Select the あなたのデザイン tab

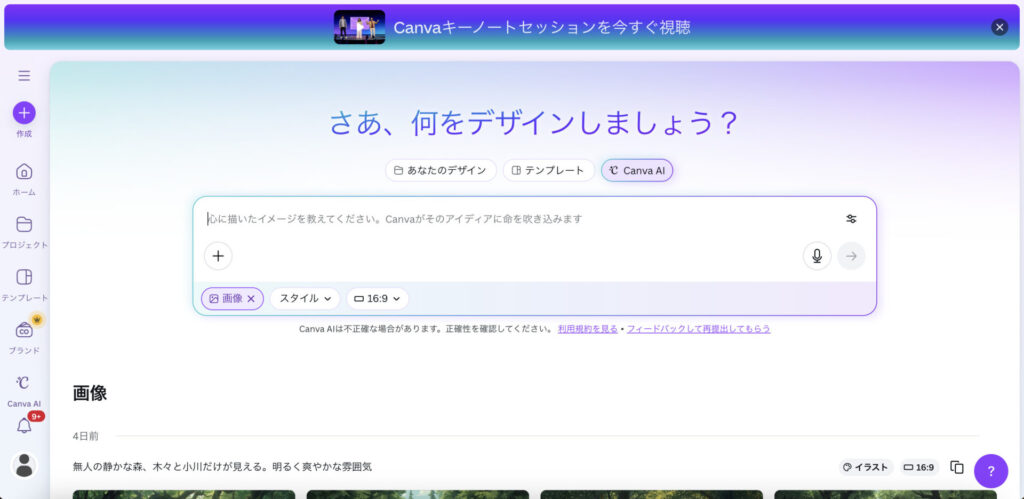point(441,170)
